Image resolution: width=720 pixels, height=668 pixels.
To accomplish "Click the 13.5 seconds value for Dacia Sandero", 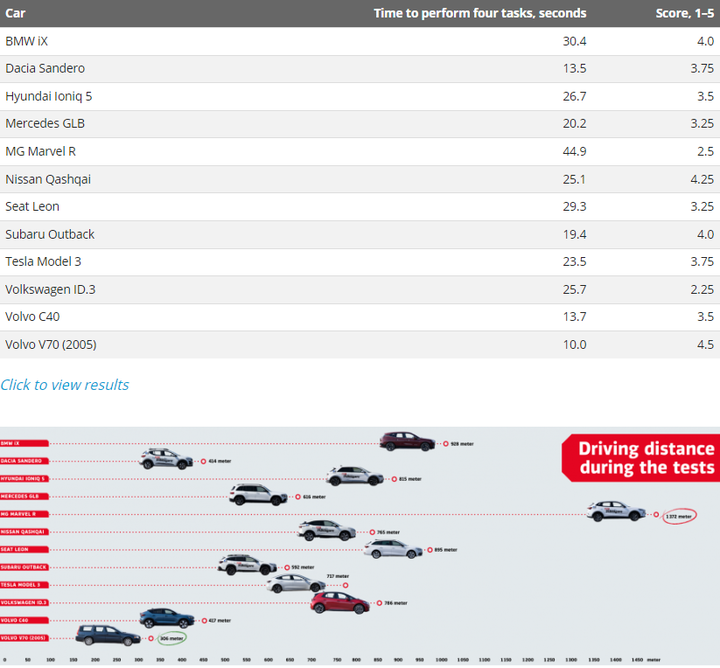I will click(x=574, y=68).
